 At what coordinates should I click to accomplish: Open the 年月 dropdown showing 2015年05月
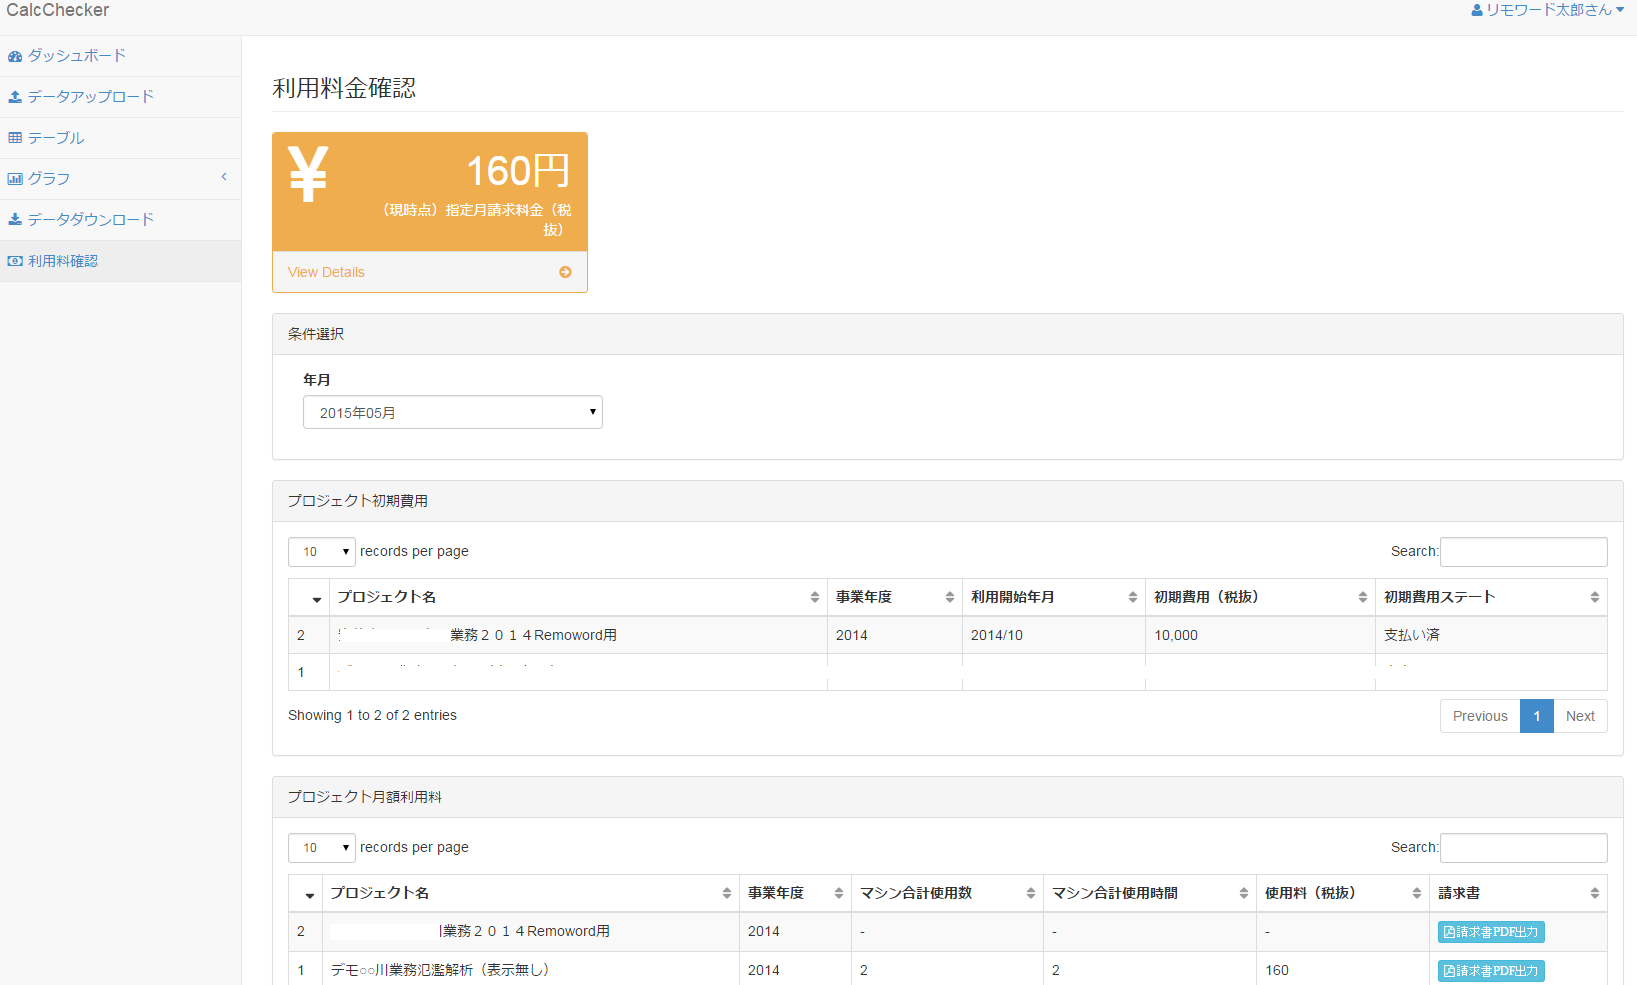pos(452,412)
